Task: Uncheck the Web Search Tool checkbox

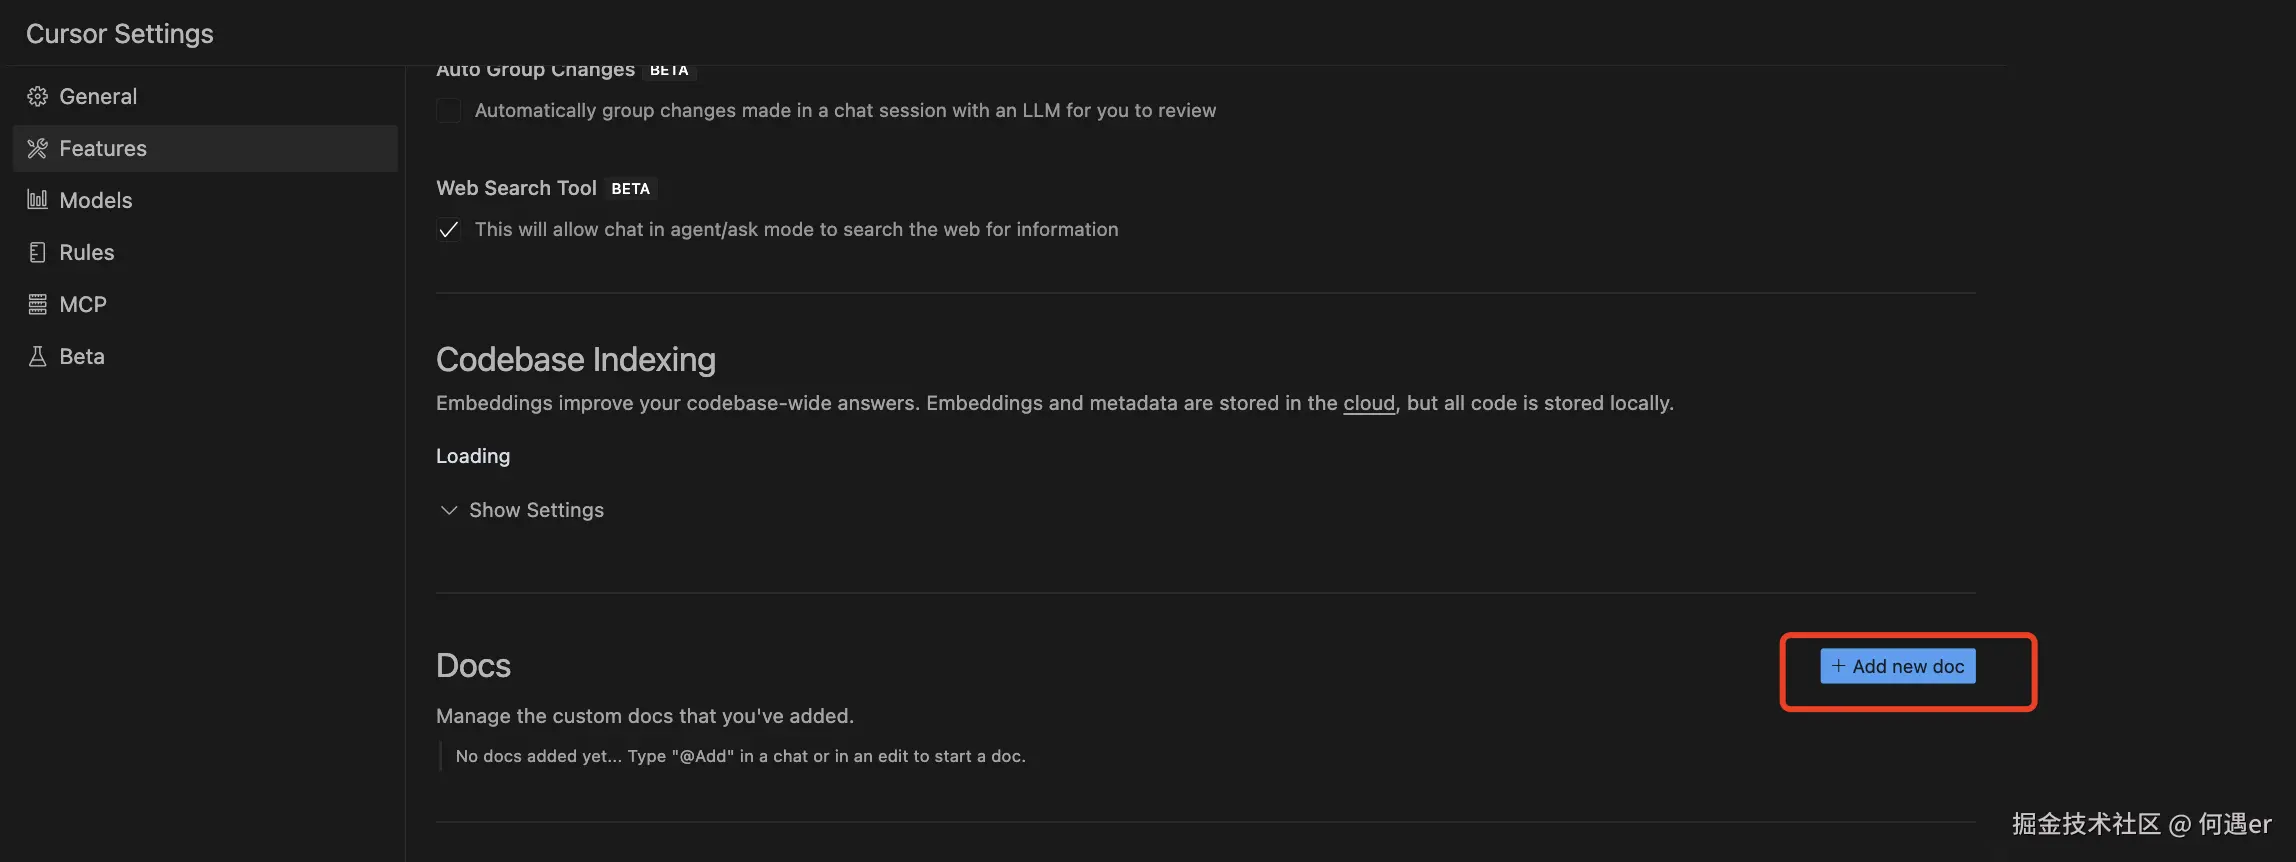Action: (449, 230)
